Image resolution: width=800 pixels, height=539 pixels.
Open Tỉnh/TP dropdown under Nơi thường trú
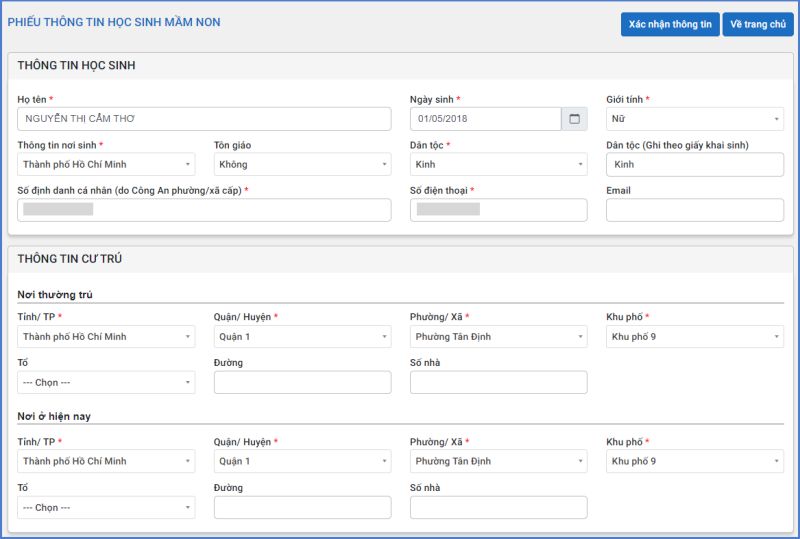click(x=106, y=337)
